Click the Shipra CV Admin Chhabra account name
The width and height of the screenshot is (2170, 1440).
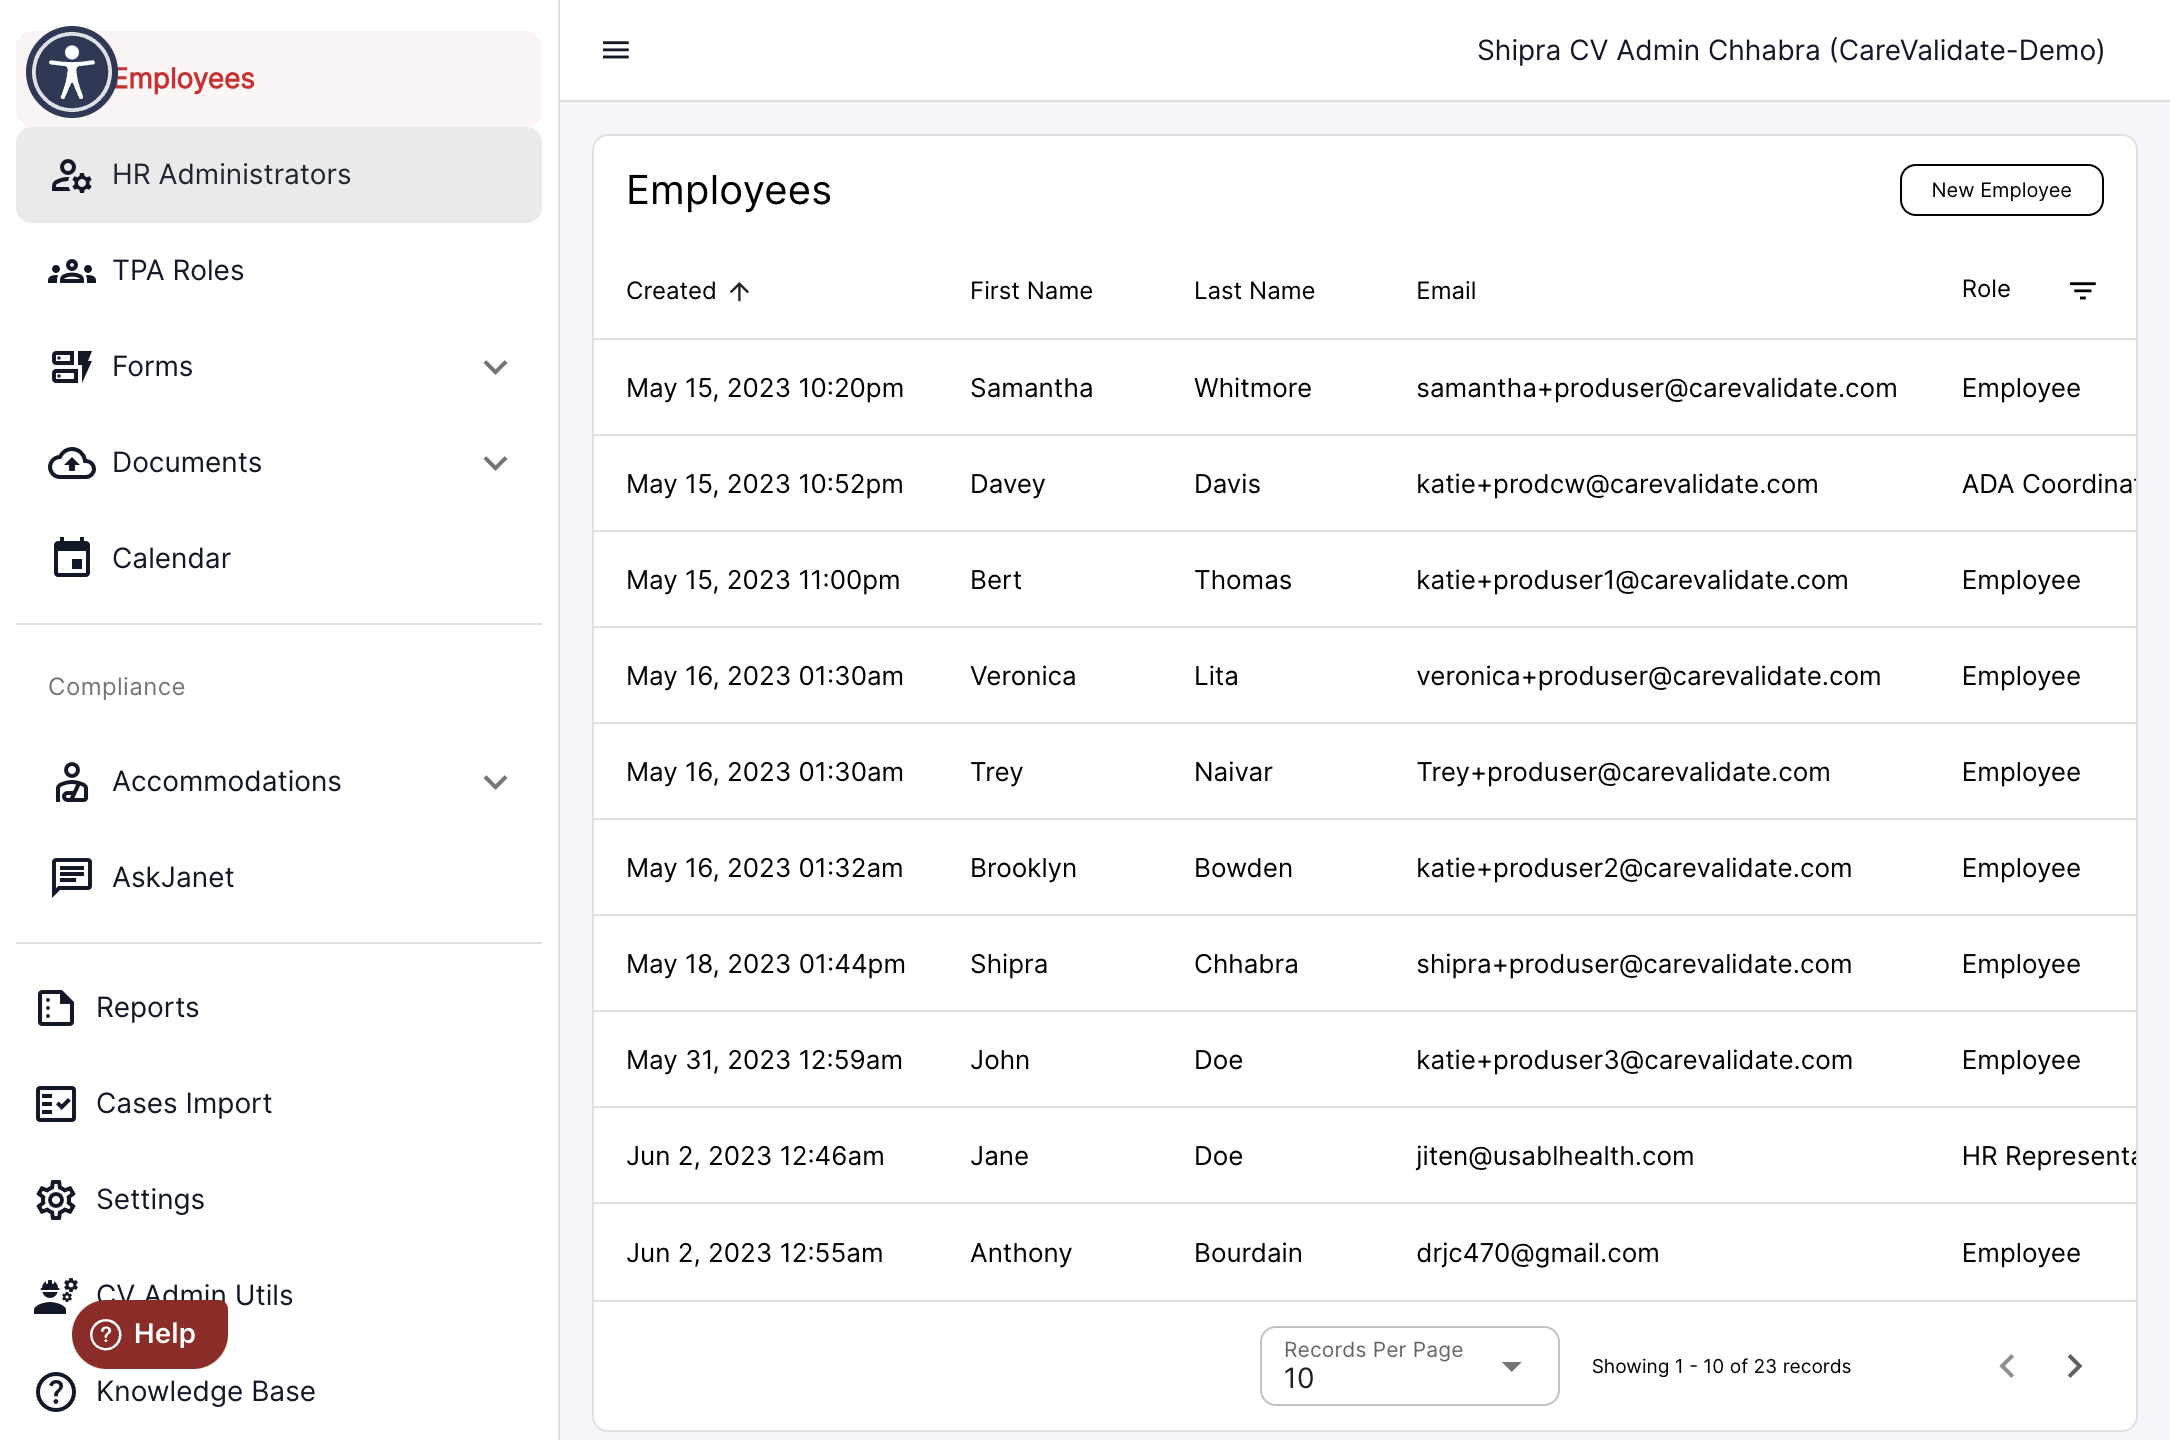(x=1790, y=50)
